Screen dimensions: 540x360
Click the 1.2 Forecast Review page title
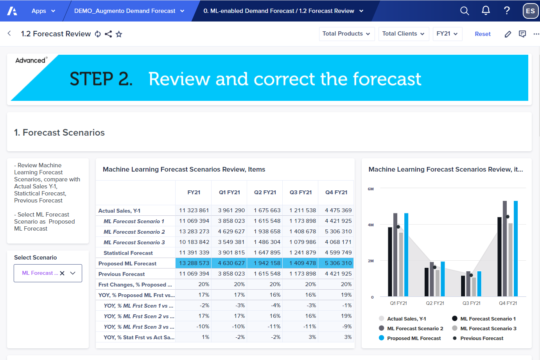click(56, 34)
